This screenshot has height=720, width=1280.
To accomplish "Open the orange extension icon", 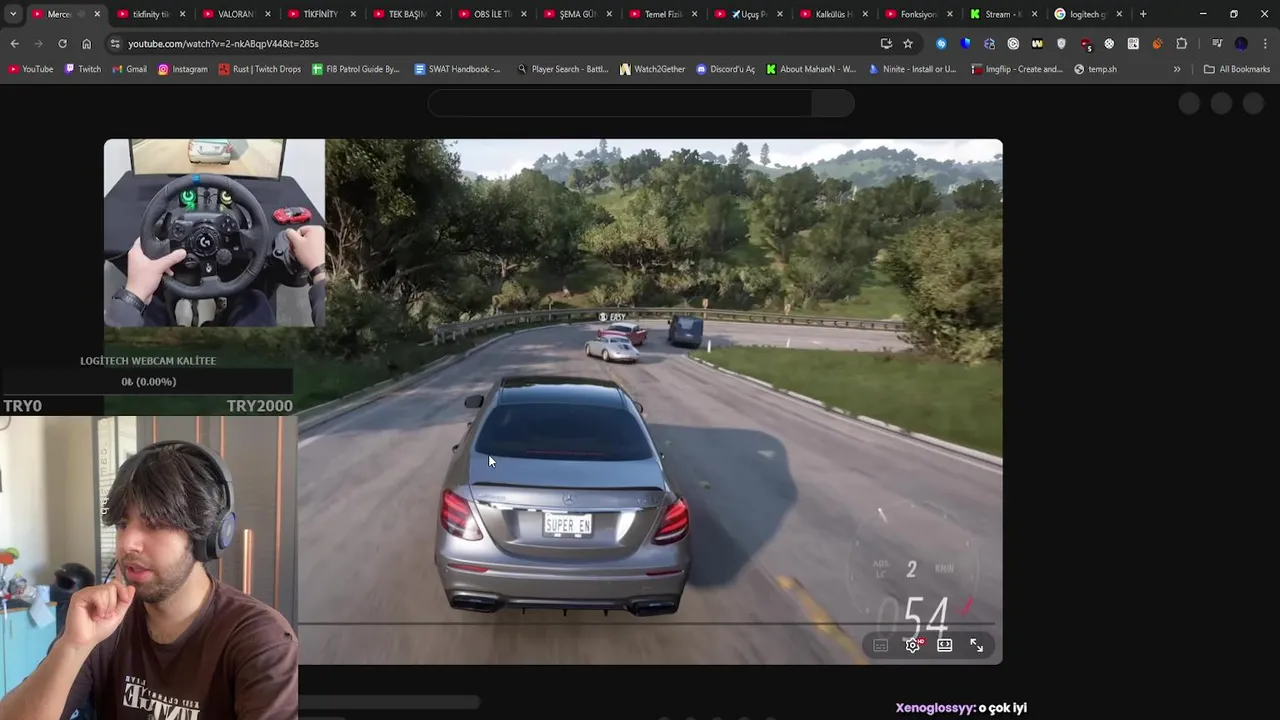I will click(x=1157, y=44).
